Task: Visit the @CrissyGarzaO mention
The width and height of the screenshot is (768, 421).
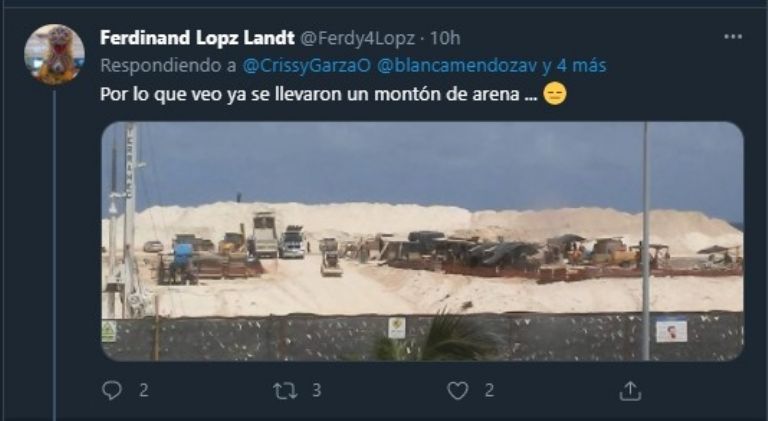Action: [307, 66]
